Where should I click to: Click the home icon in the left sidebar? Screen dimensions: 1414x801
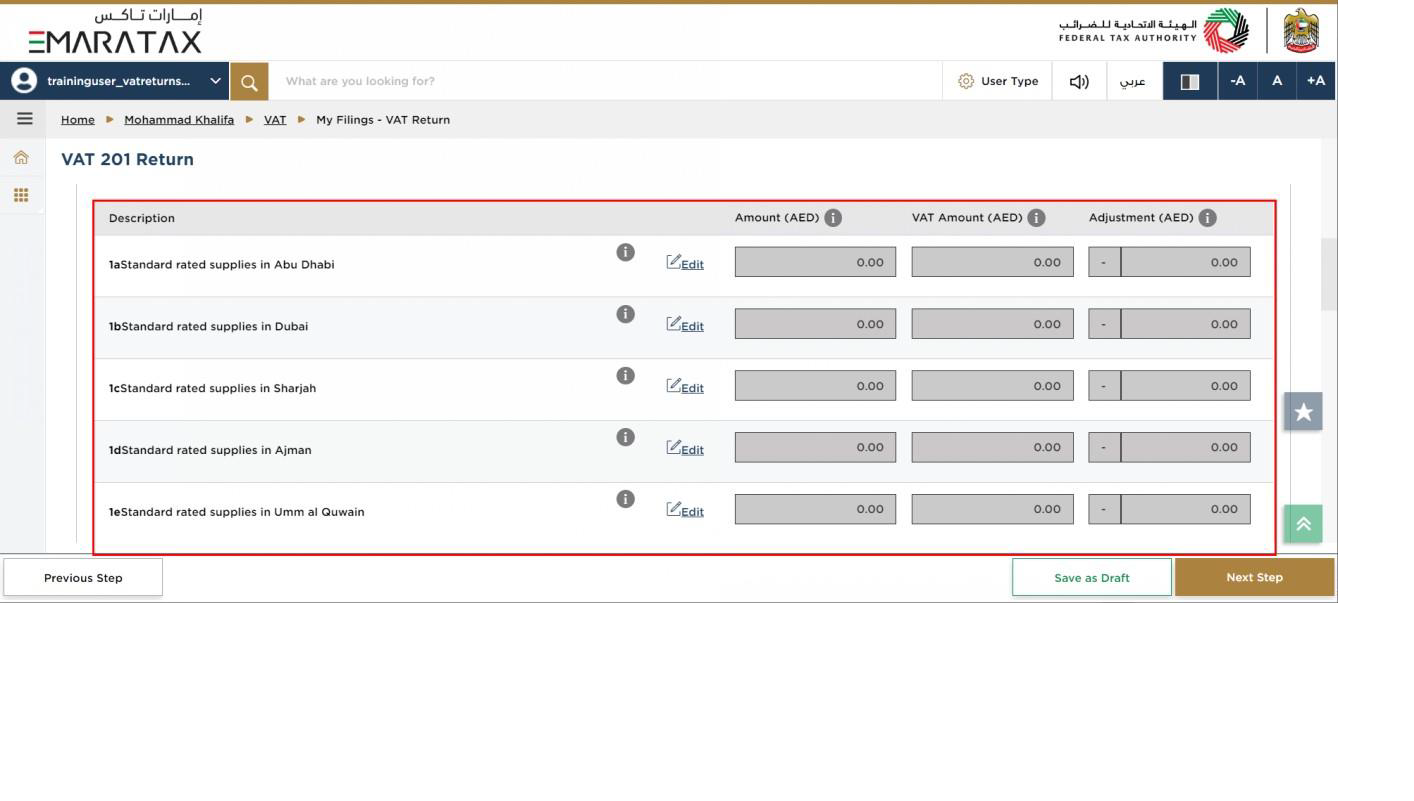[21, 157]
